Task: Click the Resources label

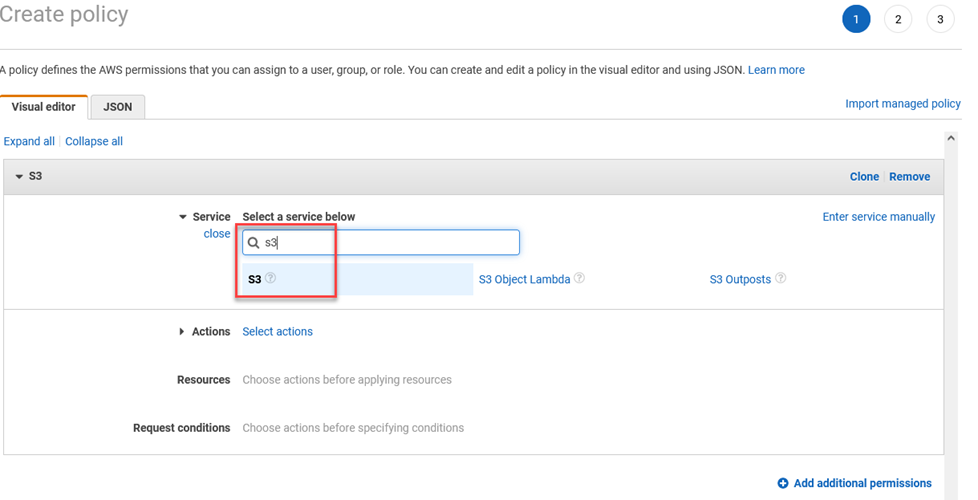Action: [203, 380]
